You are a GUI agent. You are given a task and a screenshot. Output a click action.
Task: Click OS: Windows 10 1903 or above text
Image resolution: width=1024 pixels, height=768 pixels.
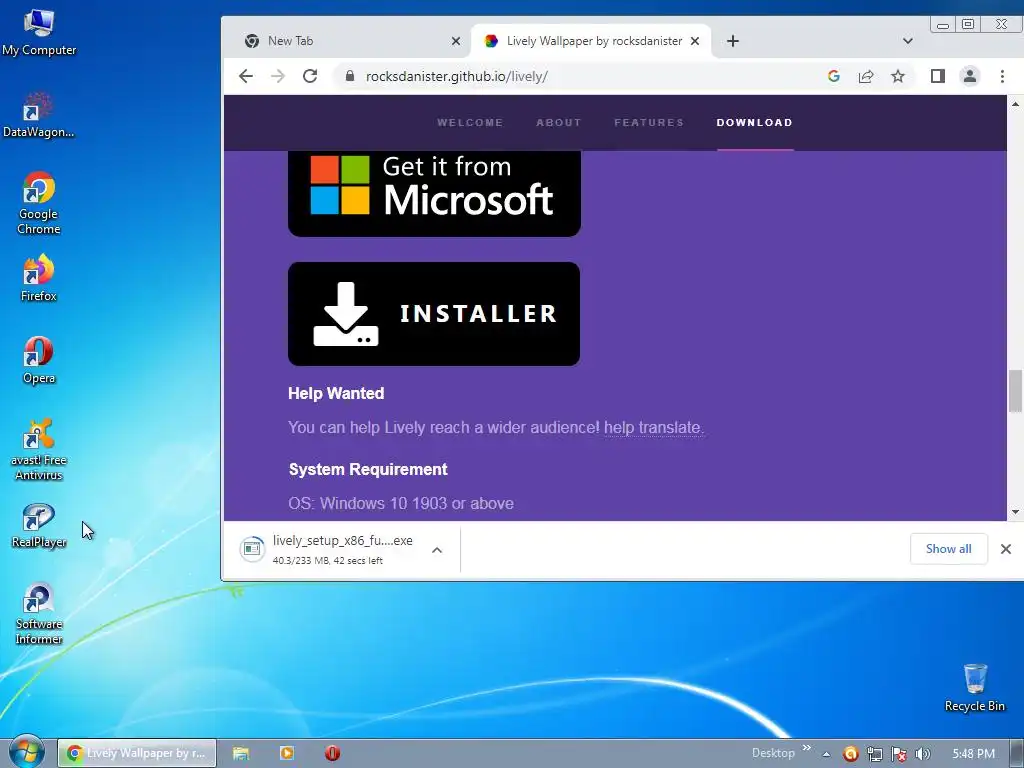(401, 504)
